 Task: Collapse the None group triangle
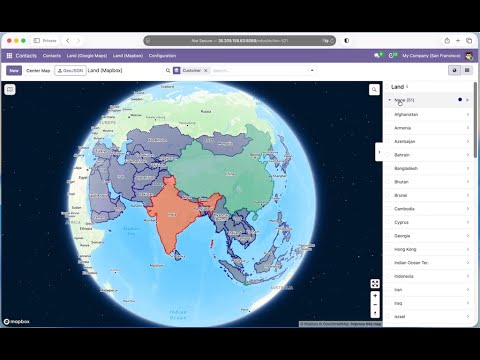click(389, 100)
